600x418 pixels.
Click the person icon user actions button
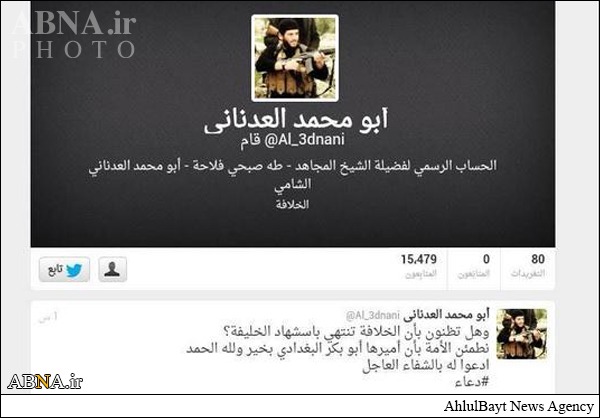(112, 269)
